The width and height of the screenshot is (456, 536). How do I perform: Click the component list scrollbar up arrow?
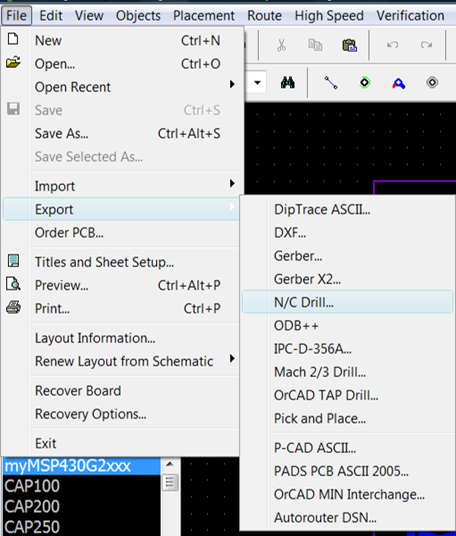170,464
